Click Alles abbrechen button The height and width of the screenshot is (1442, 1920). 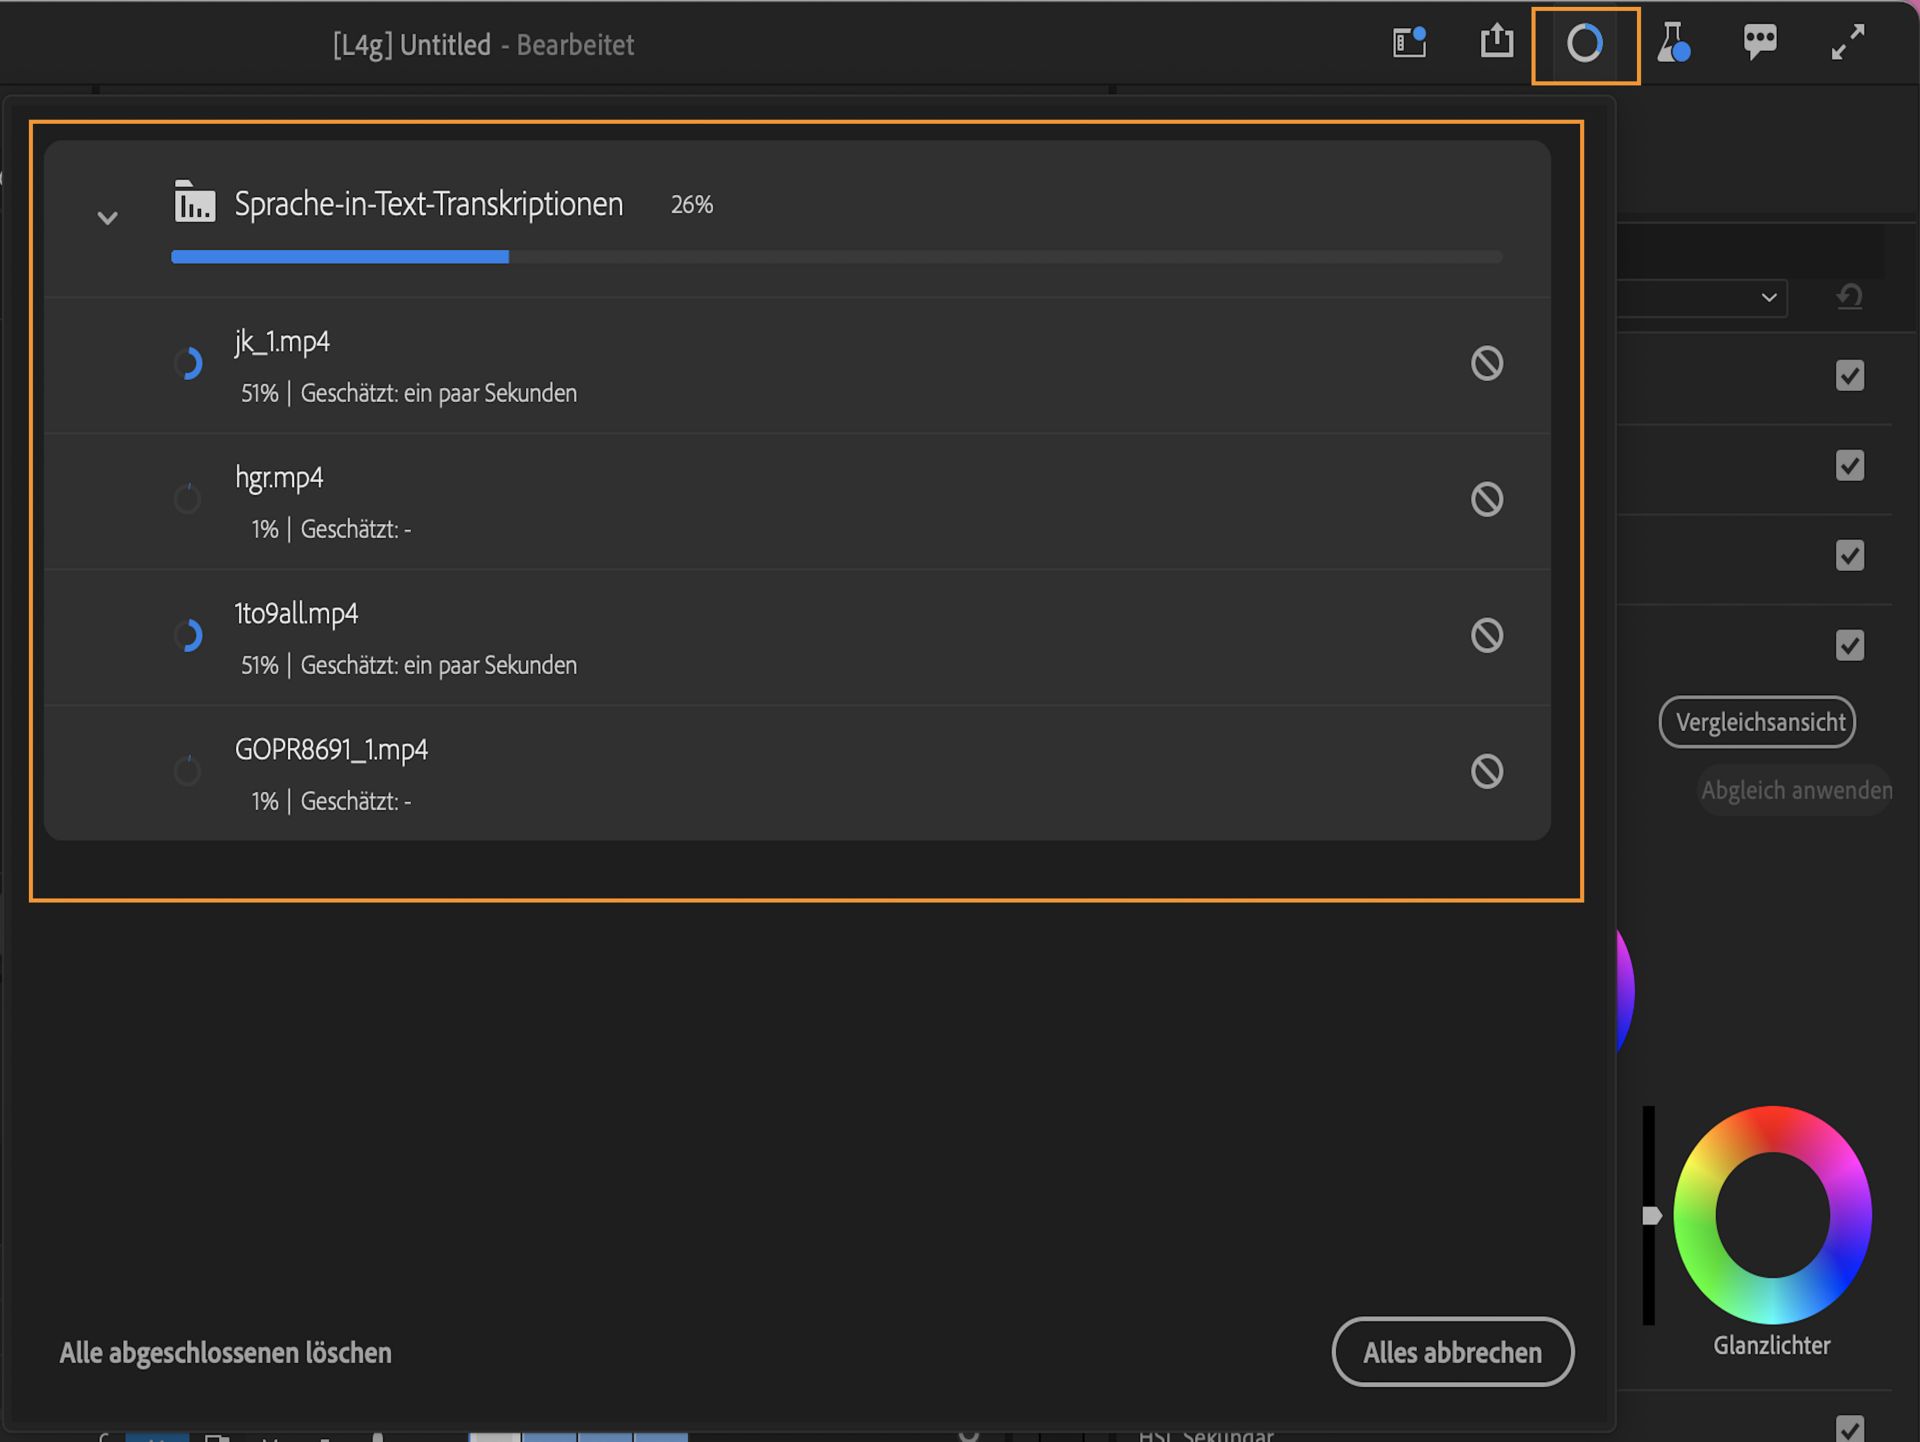pos(1452,1352)
